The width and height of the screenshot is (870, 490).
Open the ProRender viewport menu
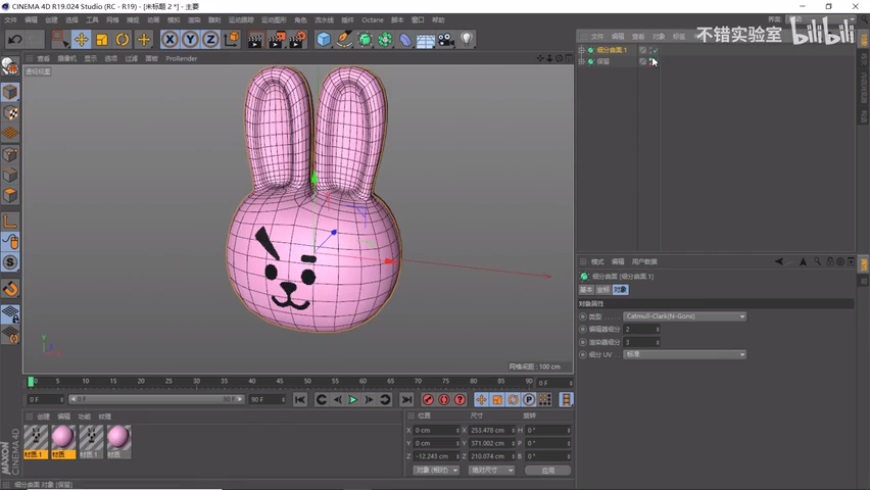181,58
